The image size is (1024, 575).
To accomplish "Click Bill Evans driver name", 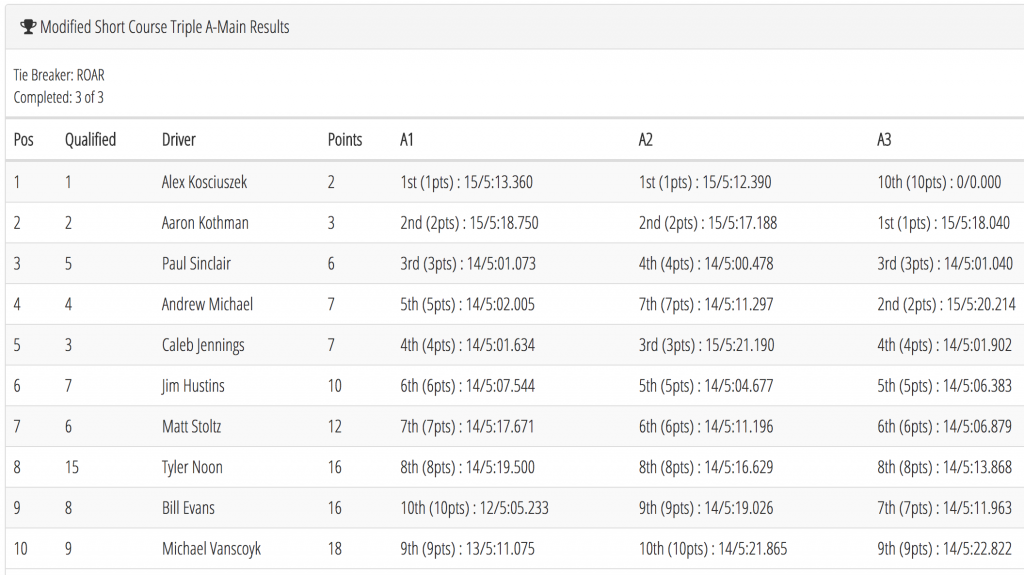I will (x=188, y=508).
